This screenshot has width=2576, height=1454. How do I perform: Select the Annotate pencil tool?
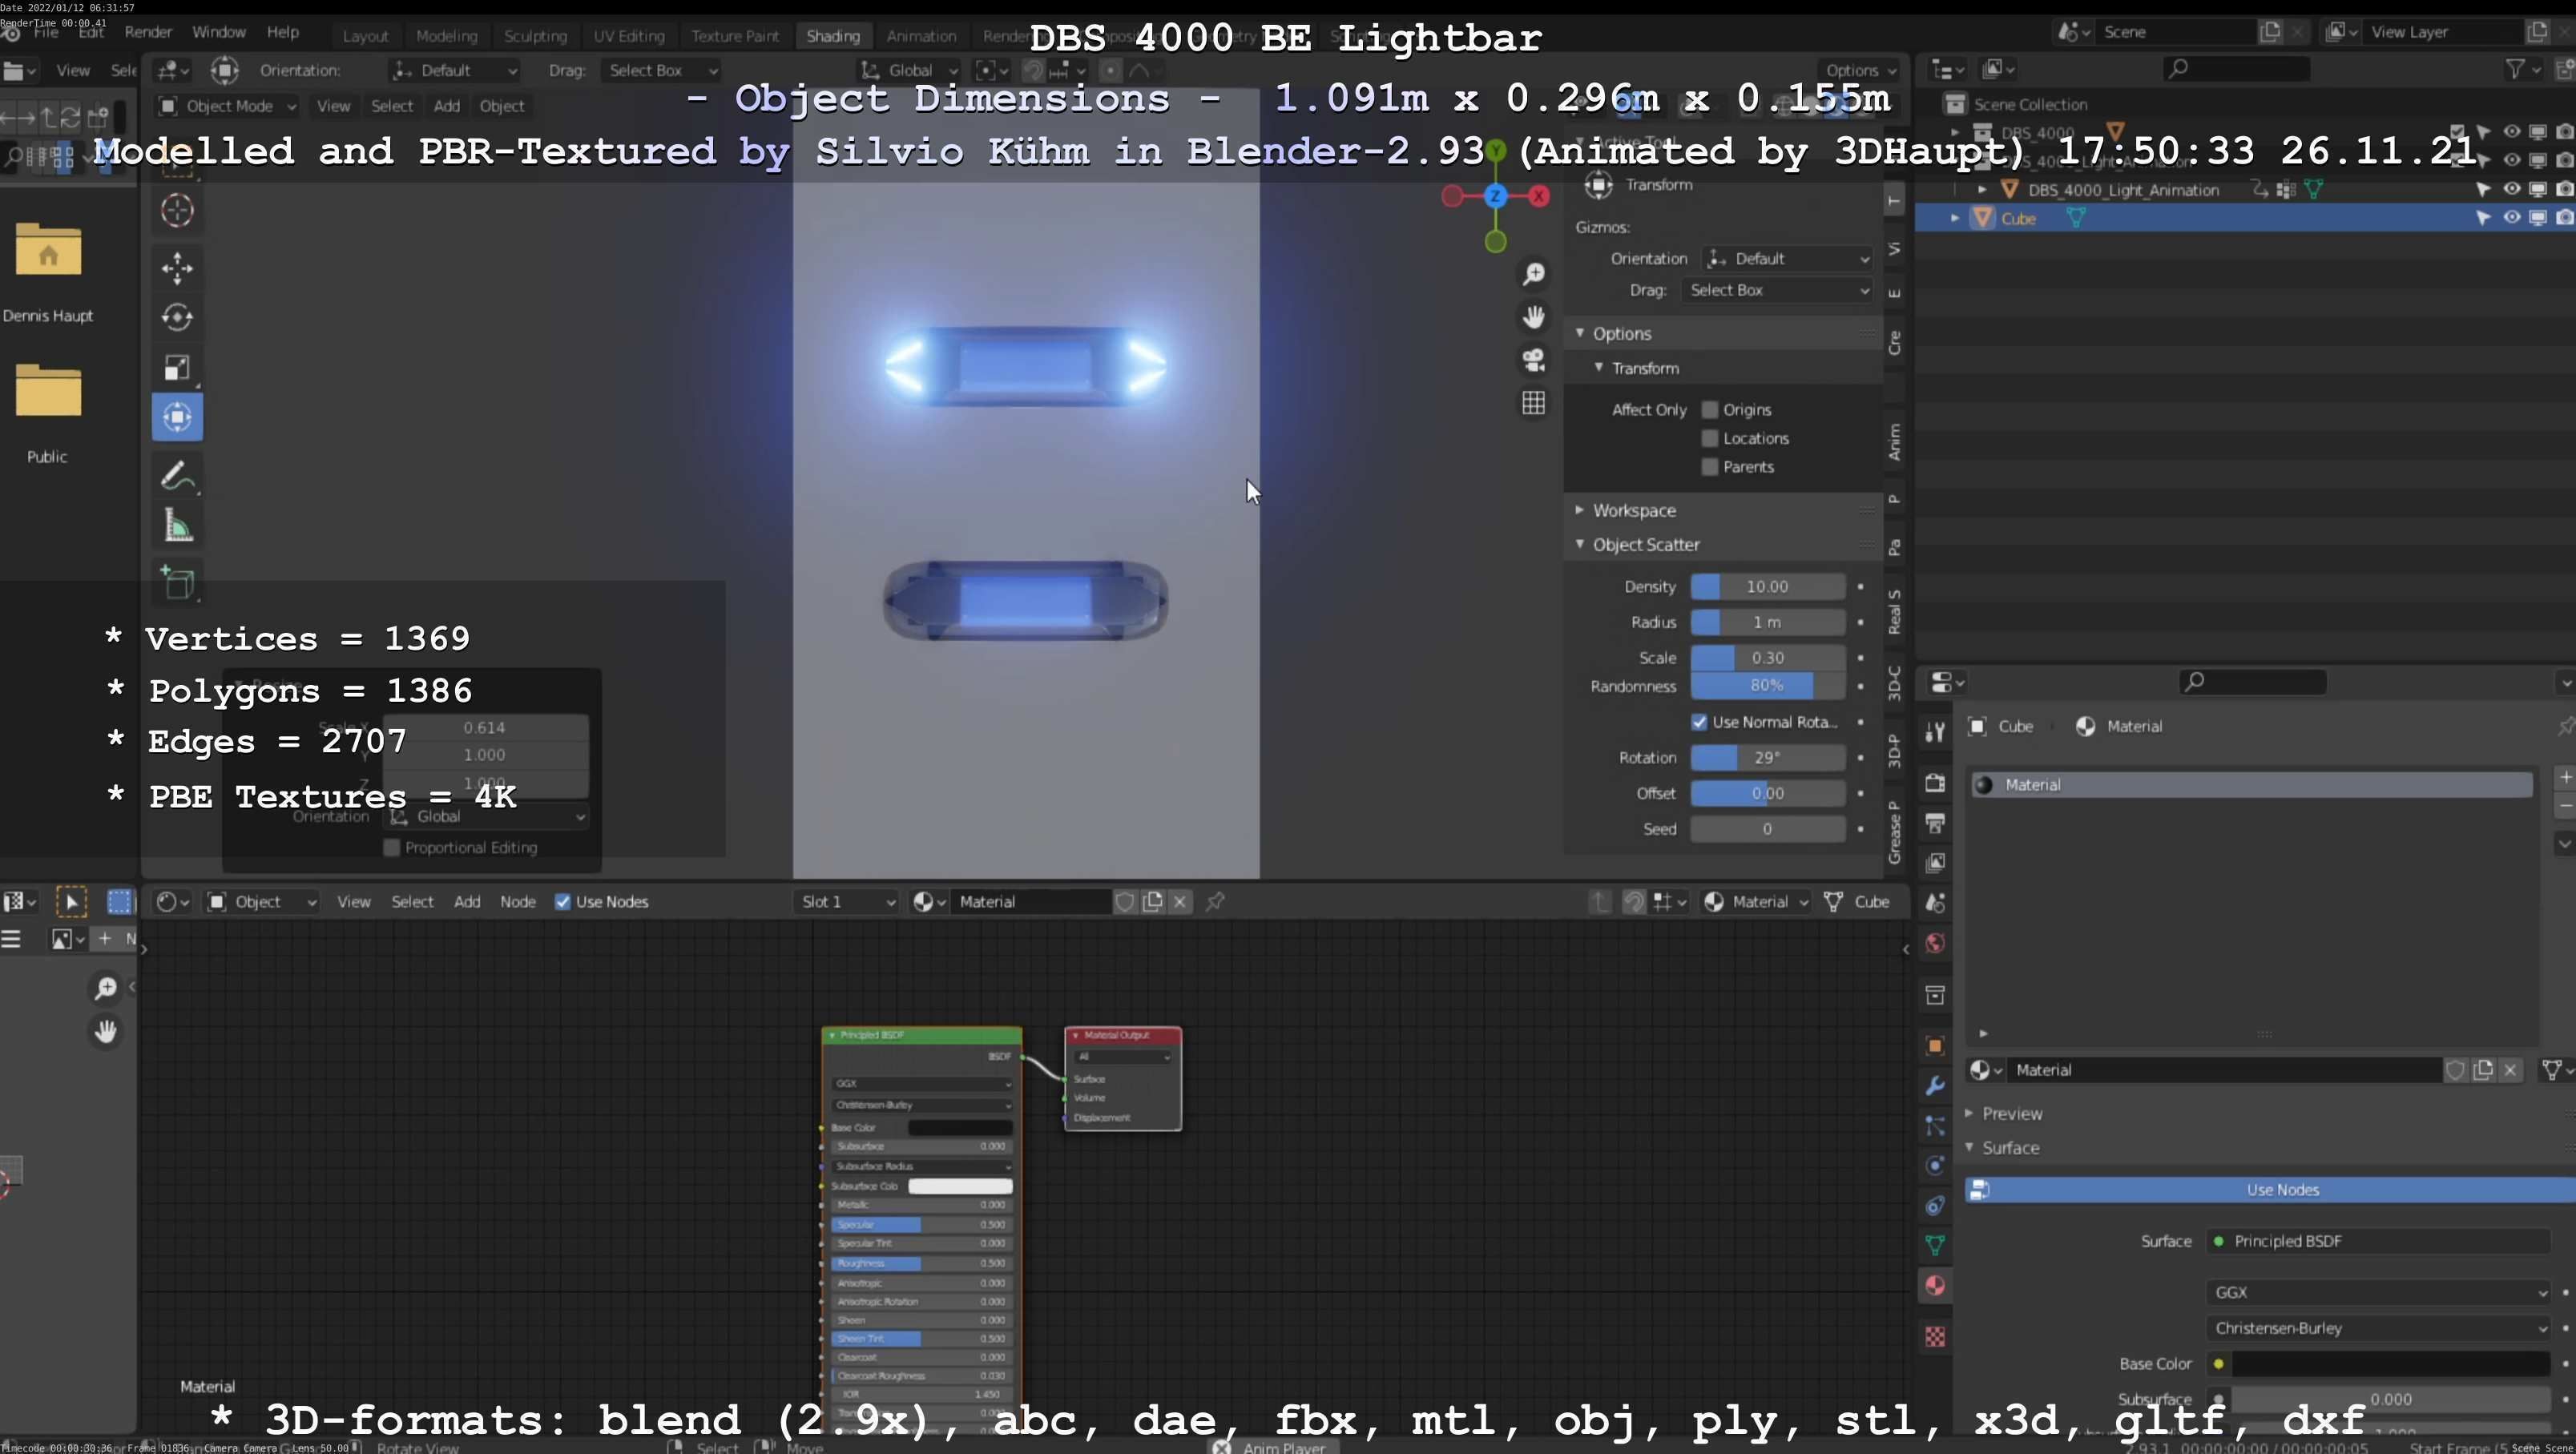click(177, 476)
